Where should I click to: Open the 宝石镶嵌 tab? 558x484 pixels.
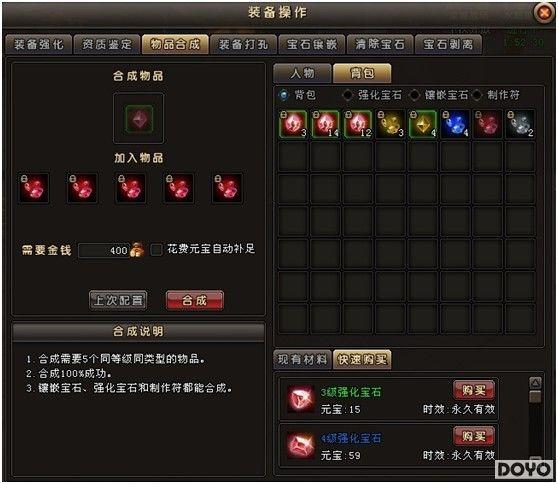click(312, 44)
